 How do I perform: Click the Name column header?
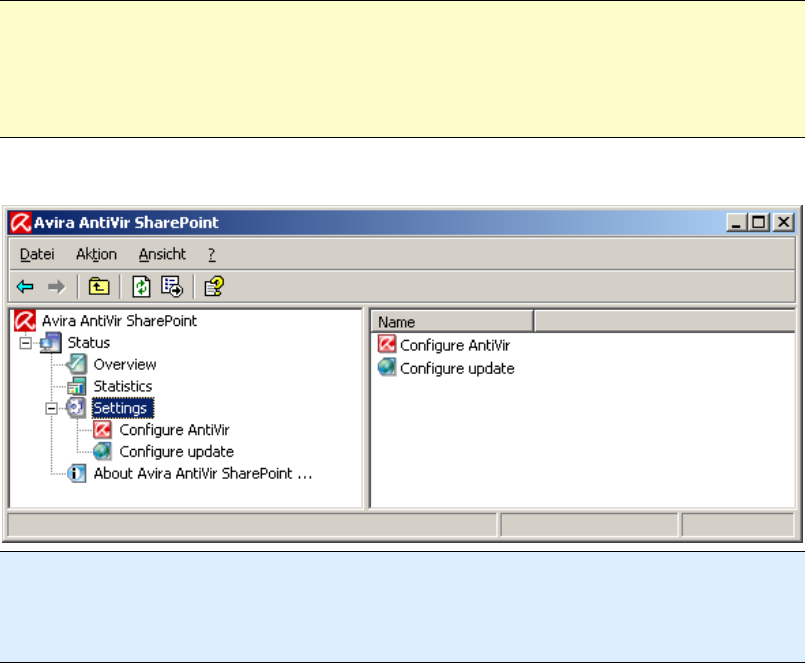(452, 321)
